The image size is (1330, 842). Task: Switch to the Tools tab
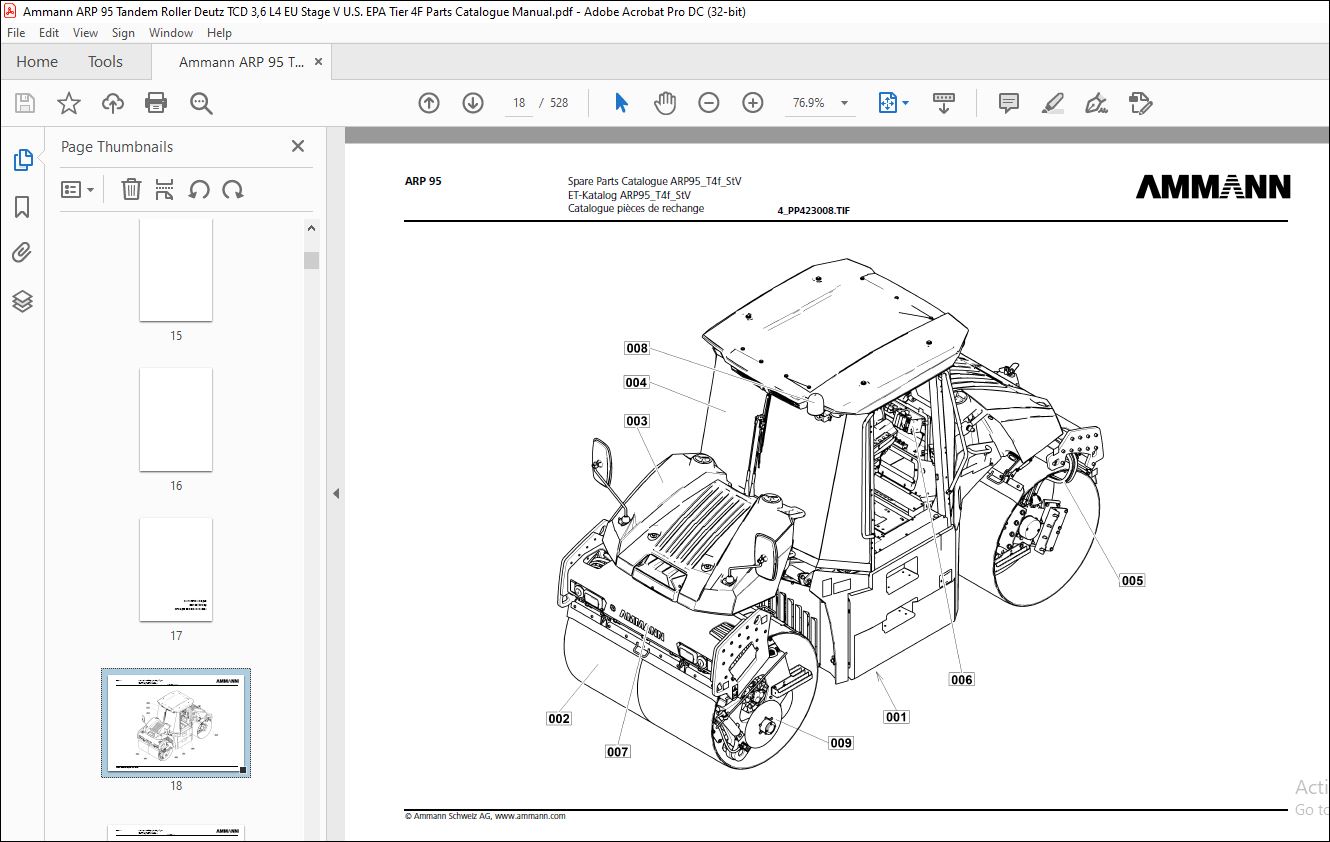click(x=105, y=62)
